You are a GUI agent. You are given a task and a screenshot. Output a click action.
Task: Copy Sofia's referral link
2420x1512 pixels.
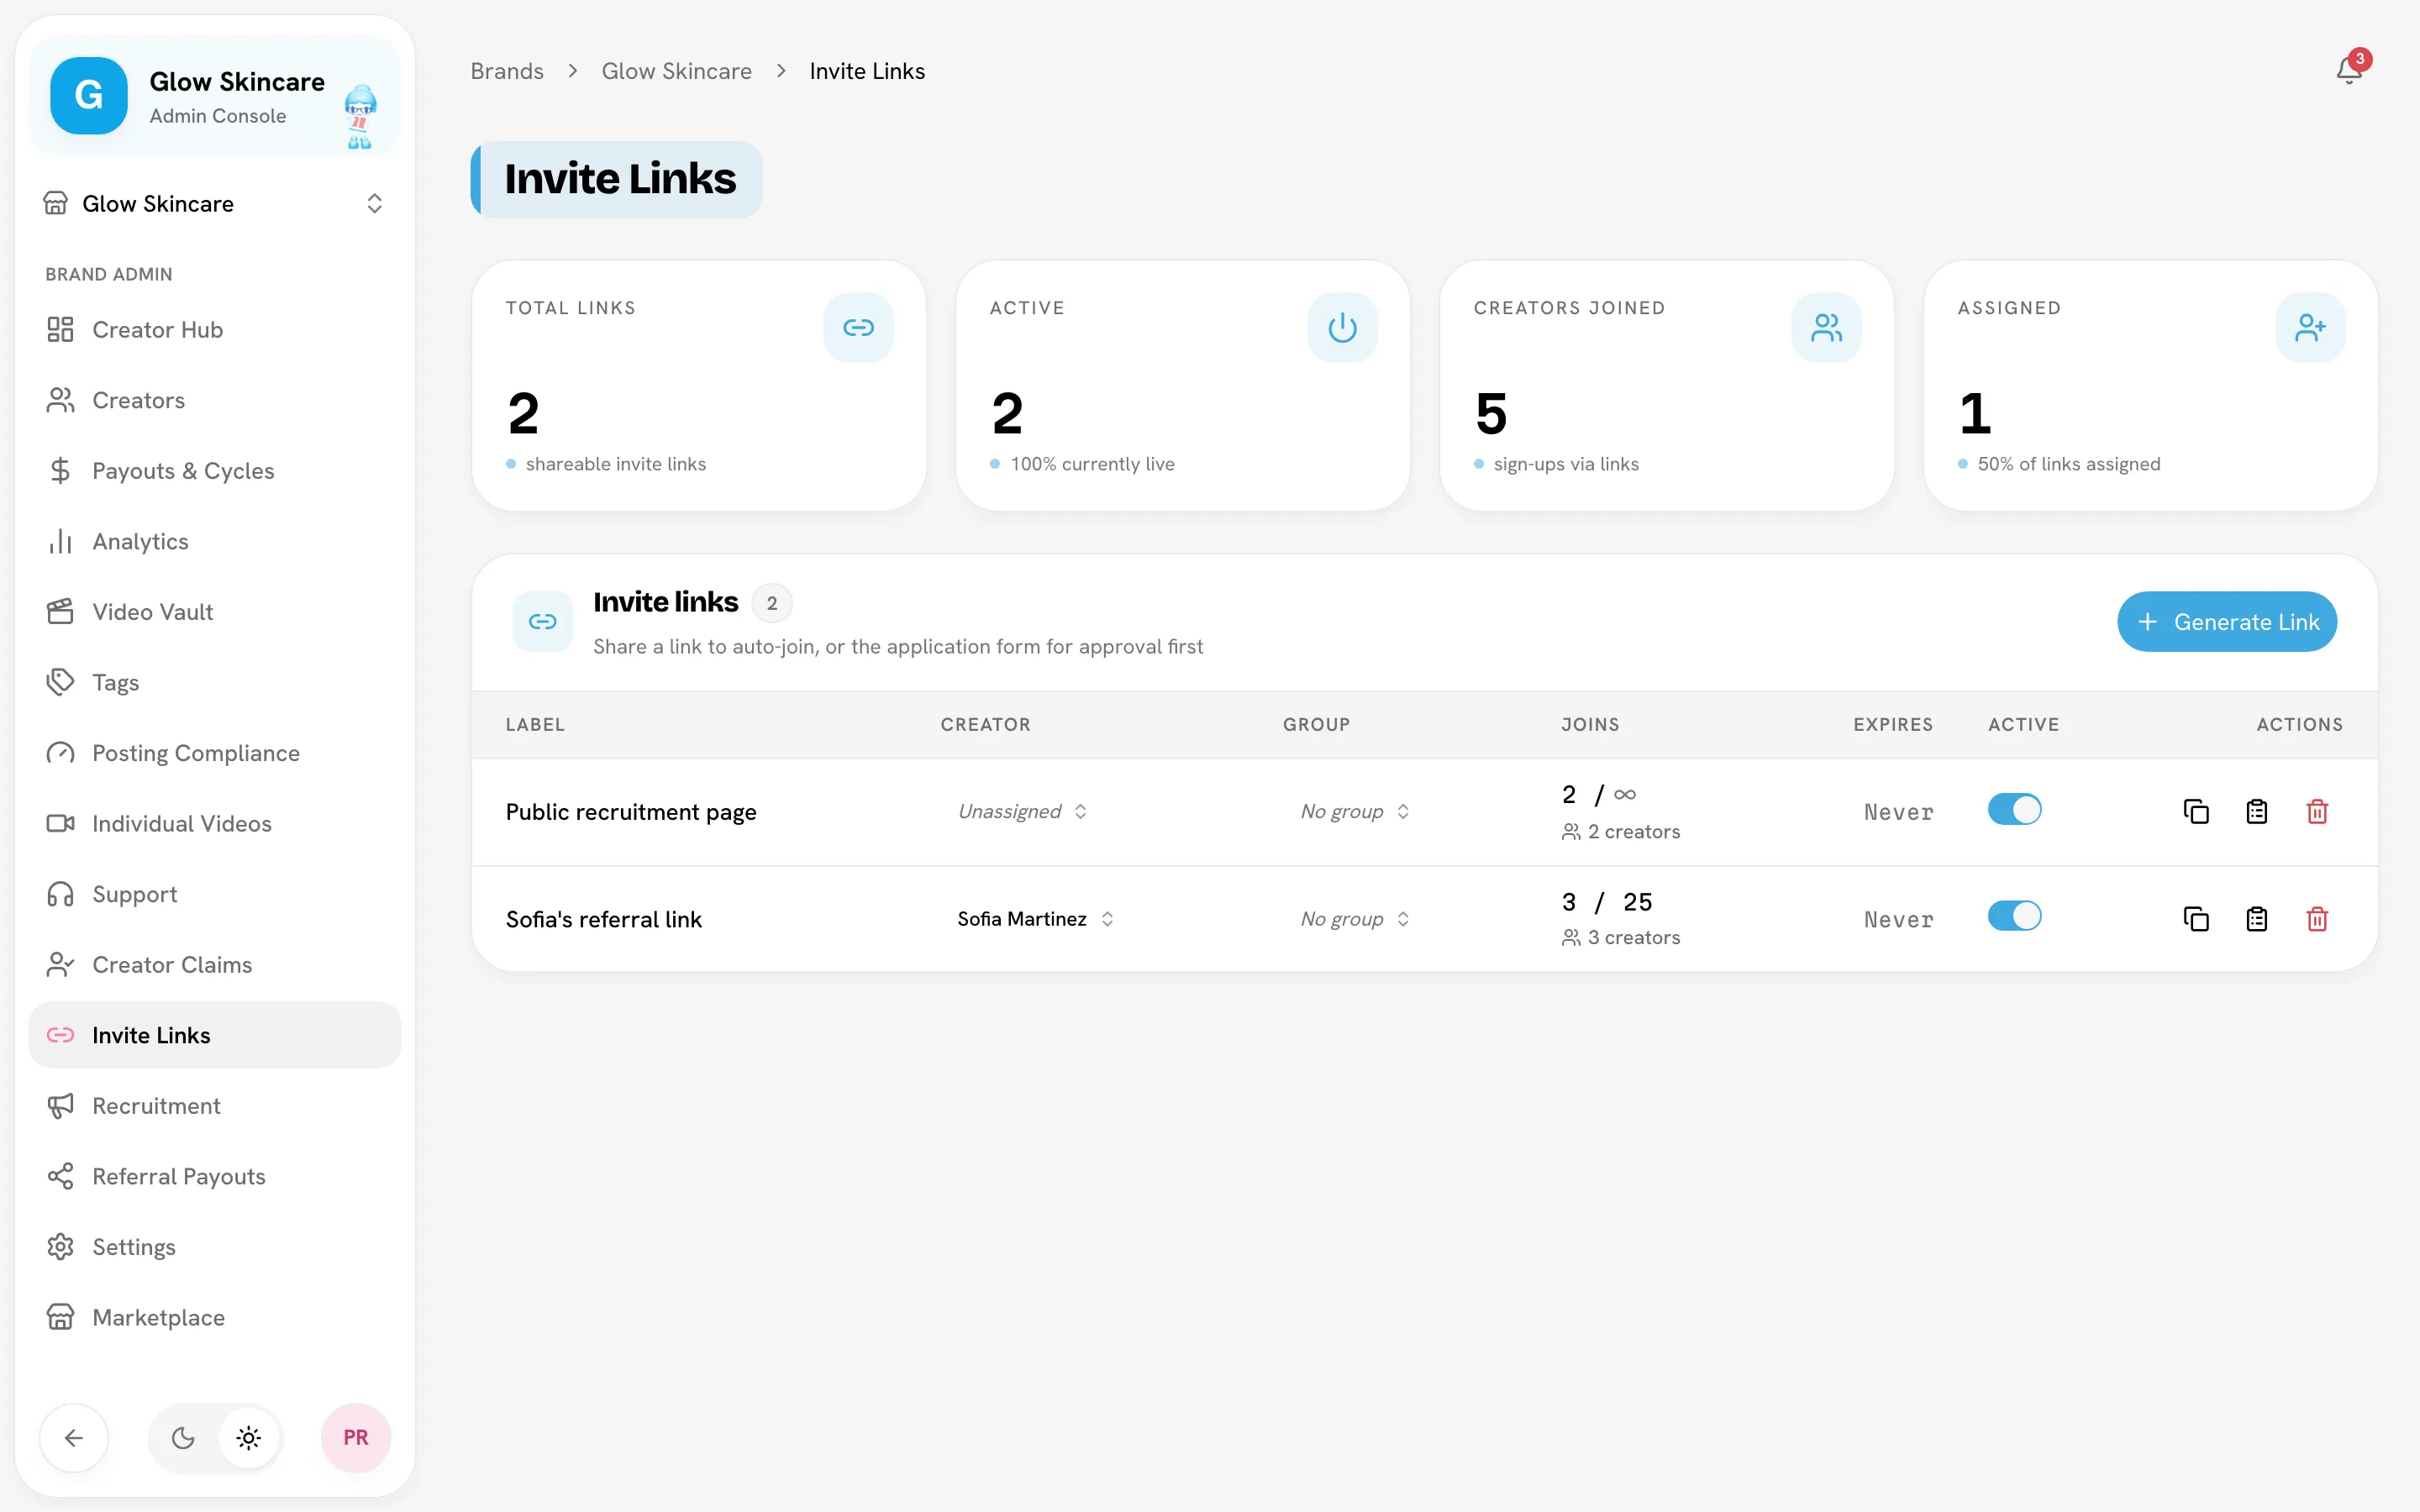tap(2196, 918)
